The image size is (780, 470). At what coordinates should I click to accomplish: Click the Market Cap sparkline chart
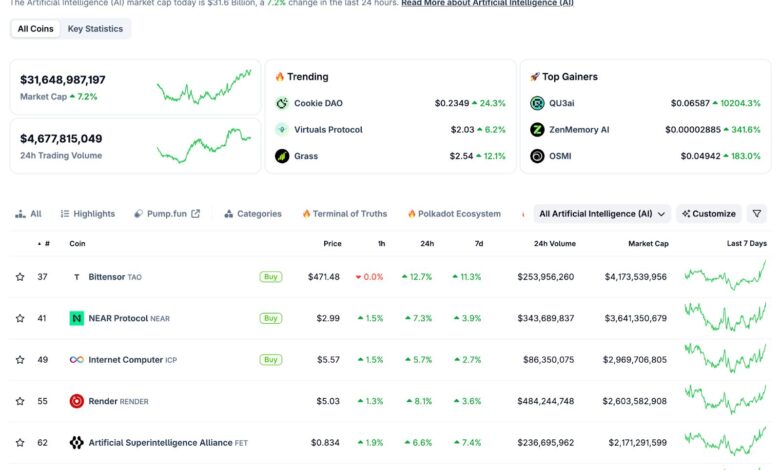pyautogui.click(x=204, y=87)
